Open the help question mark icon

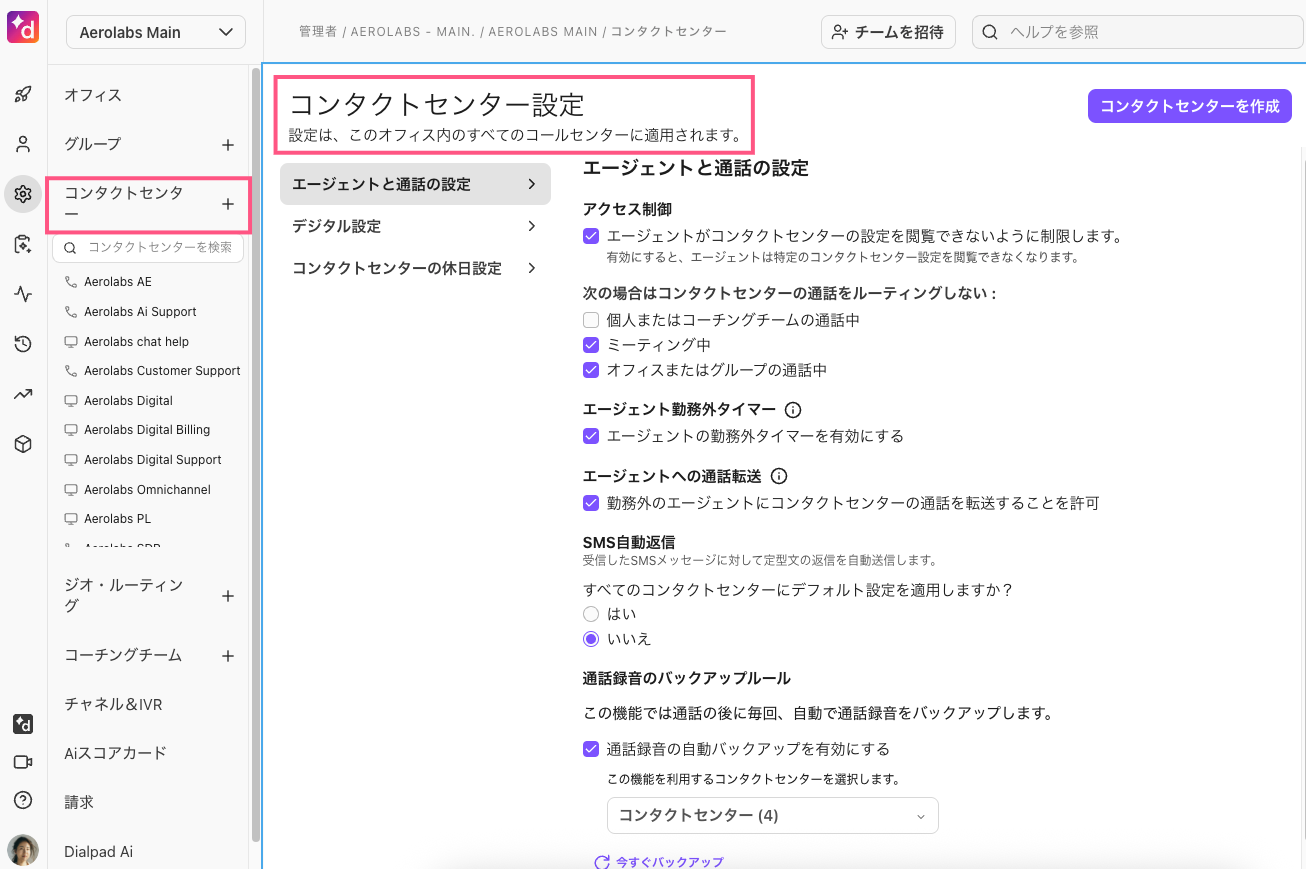[x=23, y=800]
